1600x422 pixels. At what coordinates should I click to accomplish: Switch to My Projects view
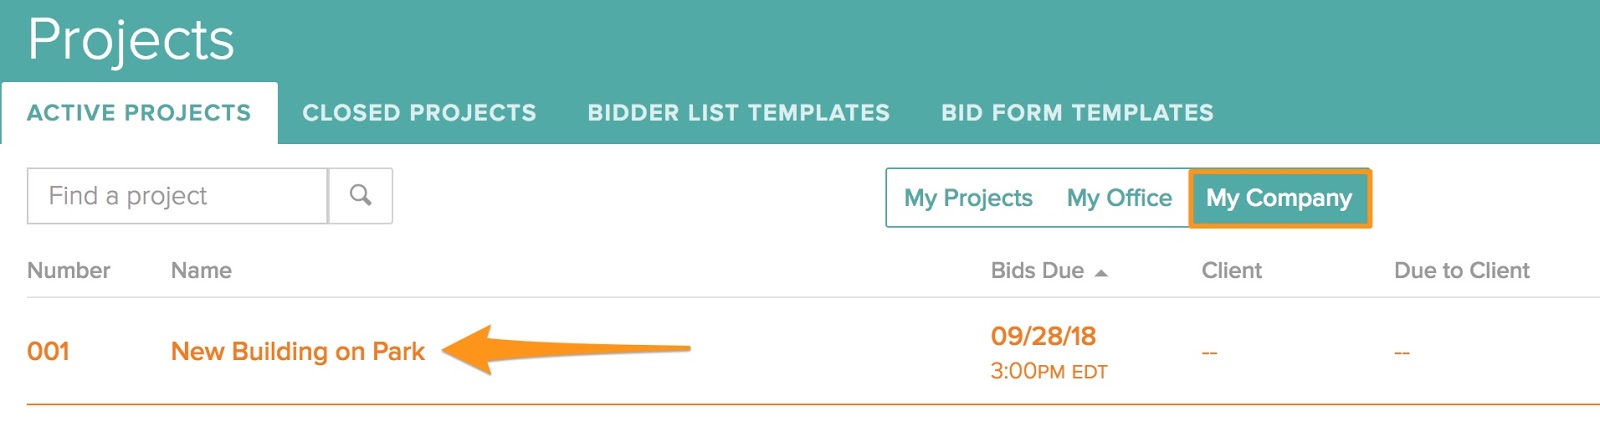(x=968, y=198)
